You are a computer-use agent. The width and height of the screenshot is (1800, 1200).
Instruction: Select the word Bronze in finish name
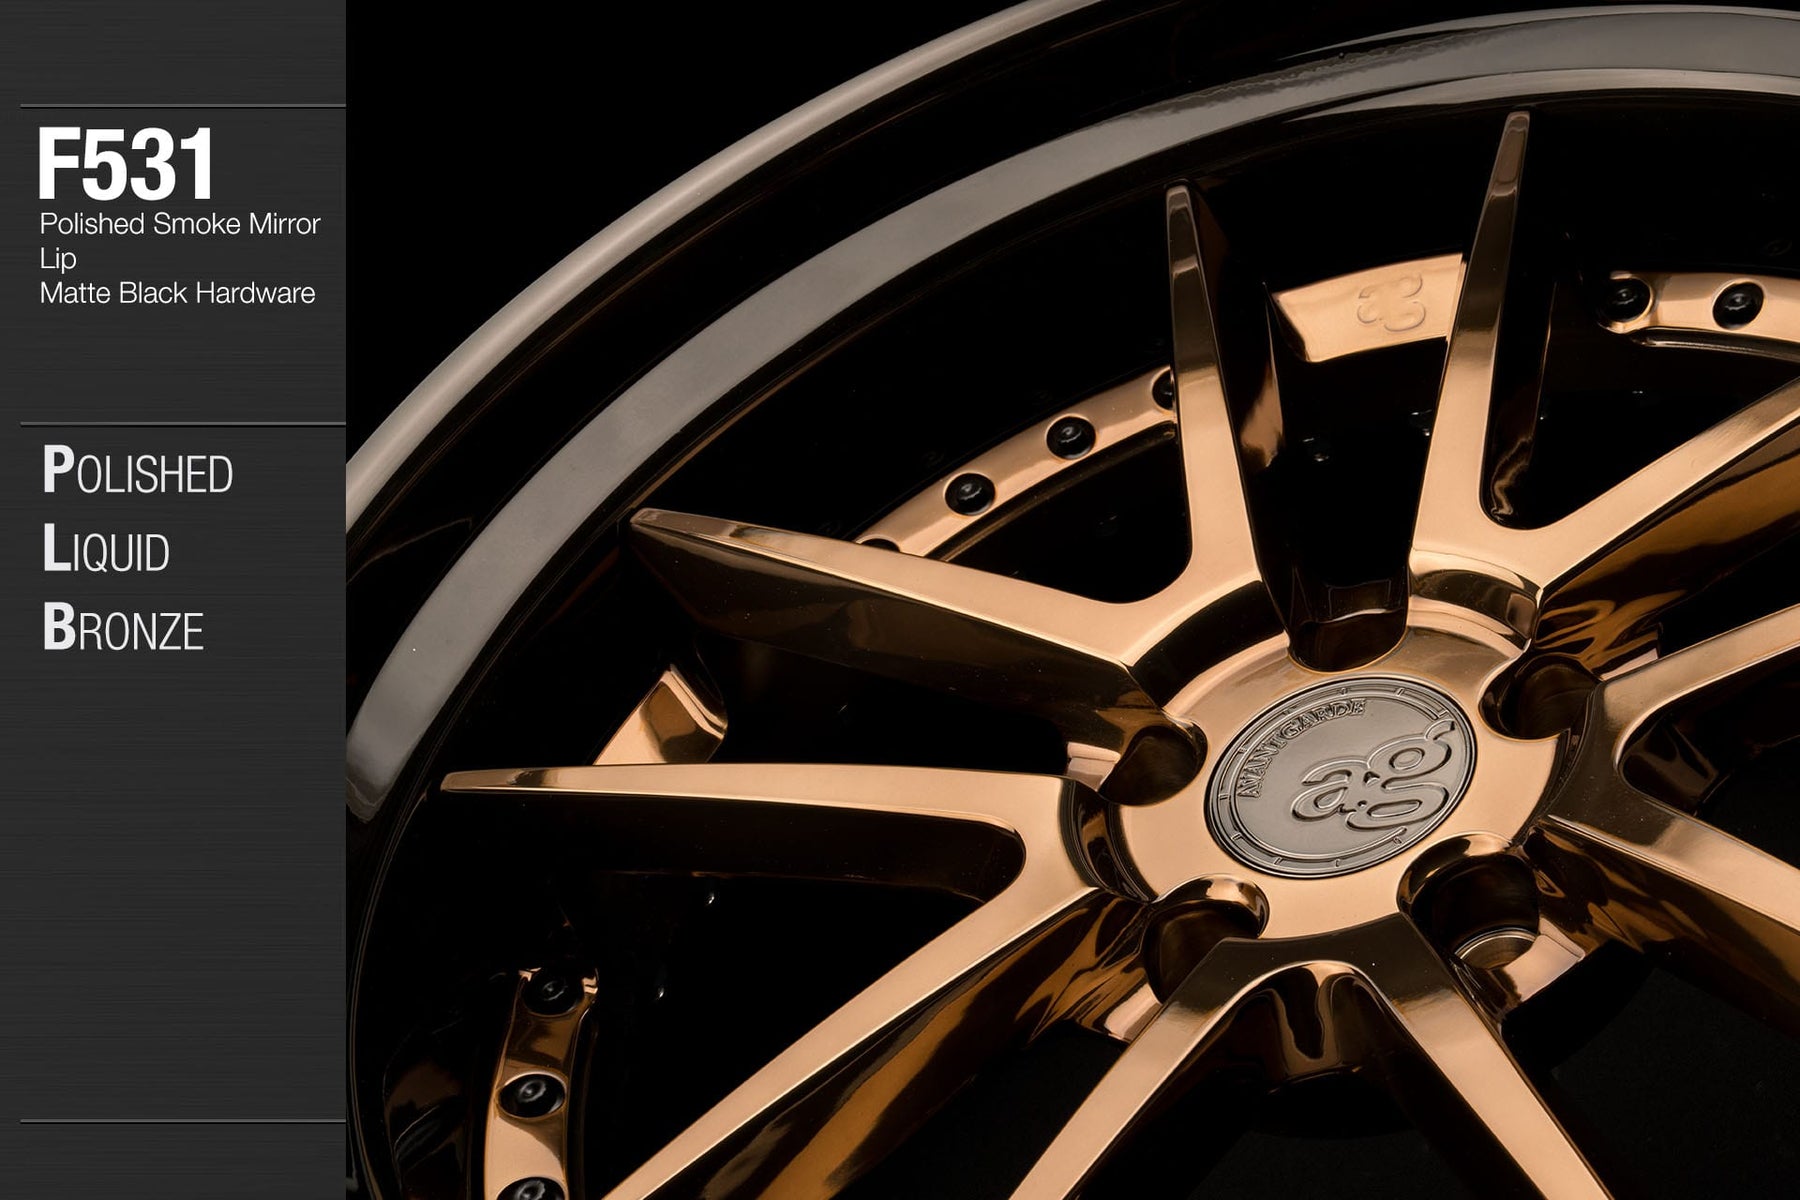(123, 628)
